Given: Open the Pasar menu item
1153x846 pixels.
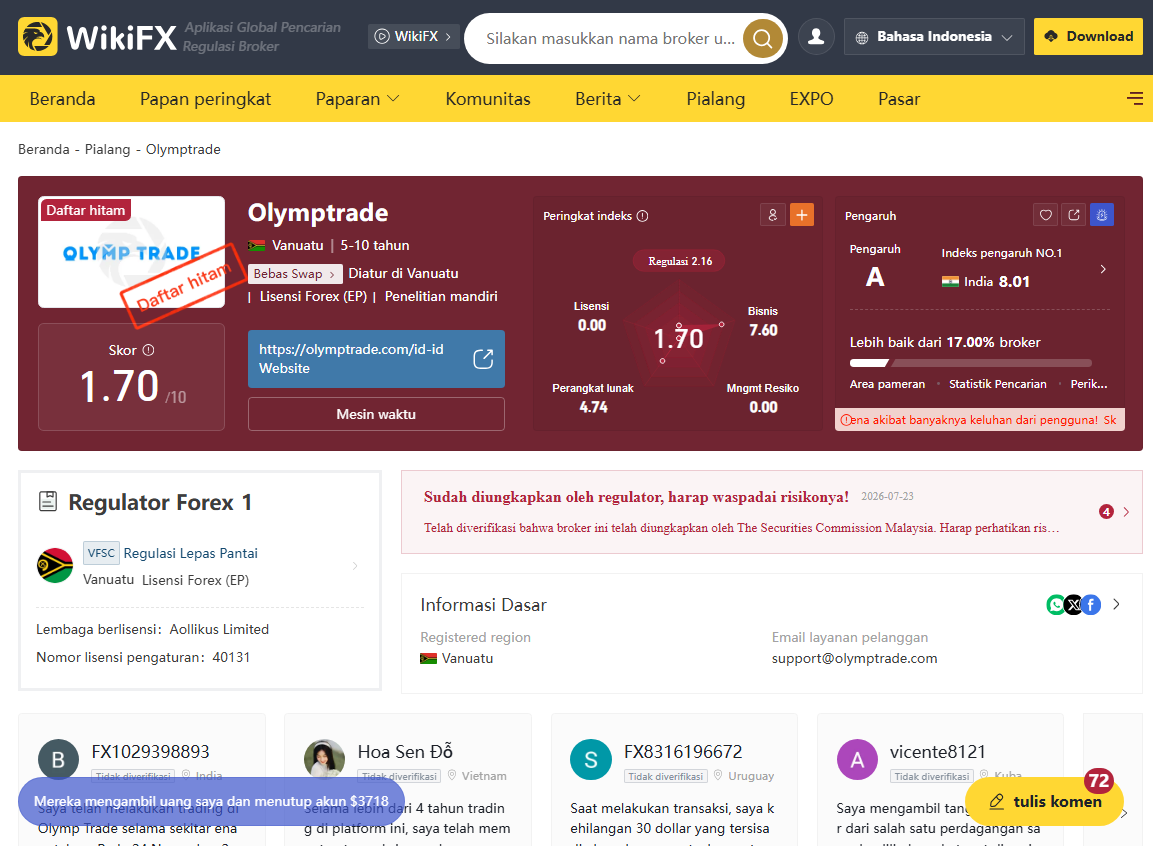Looking at the screenshot, I should pos(899,98).
